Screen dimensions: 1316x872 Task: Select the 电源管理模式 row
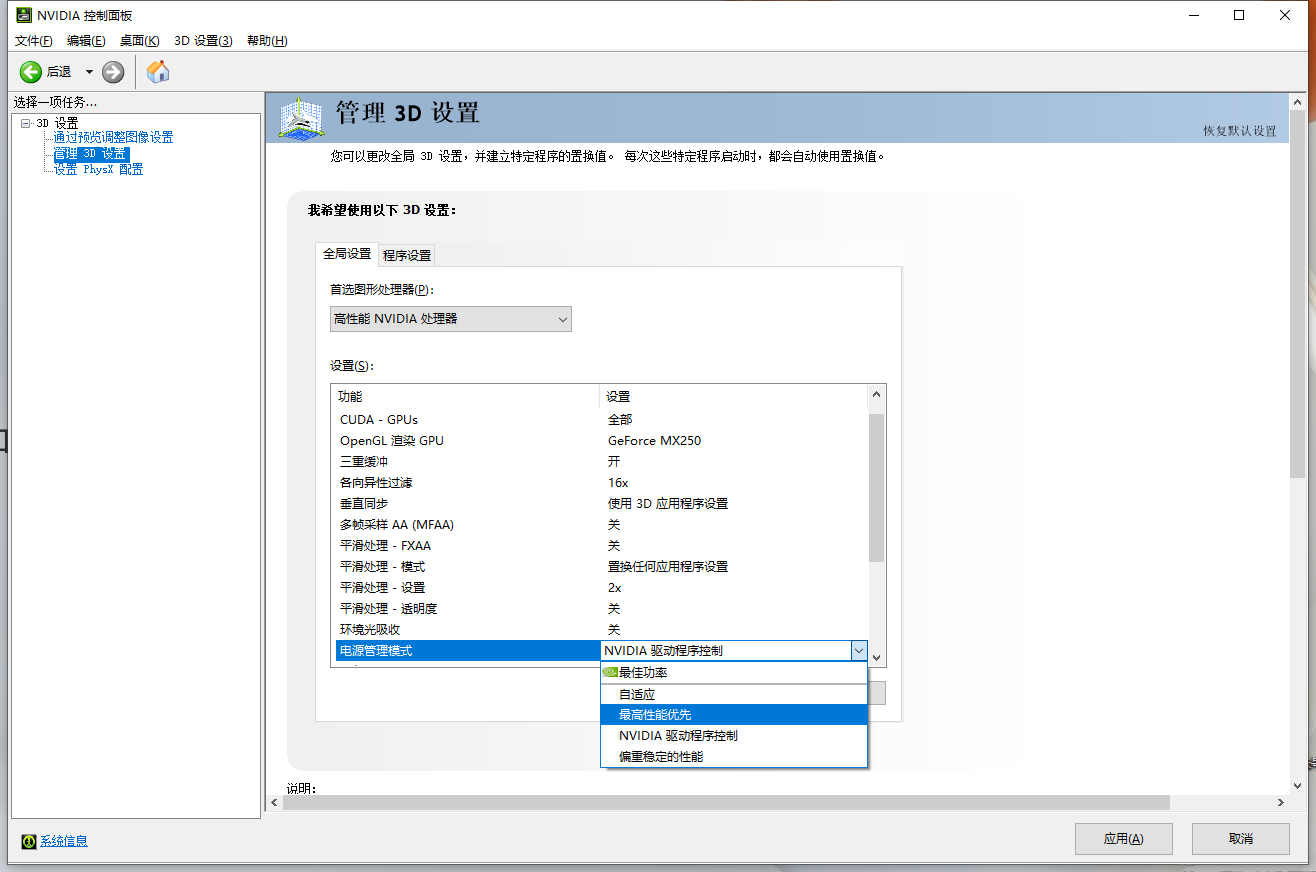600,651
